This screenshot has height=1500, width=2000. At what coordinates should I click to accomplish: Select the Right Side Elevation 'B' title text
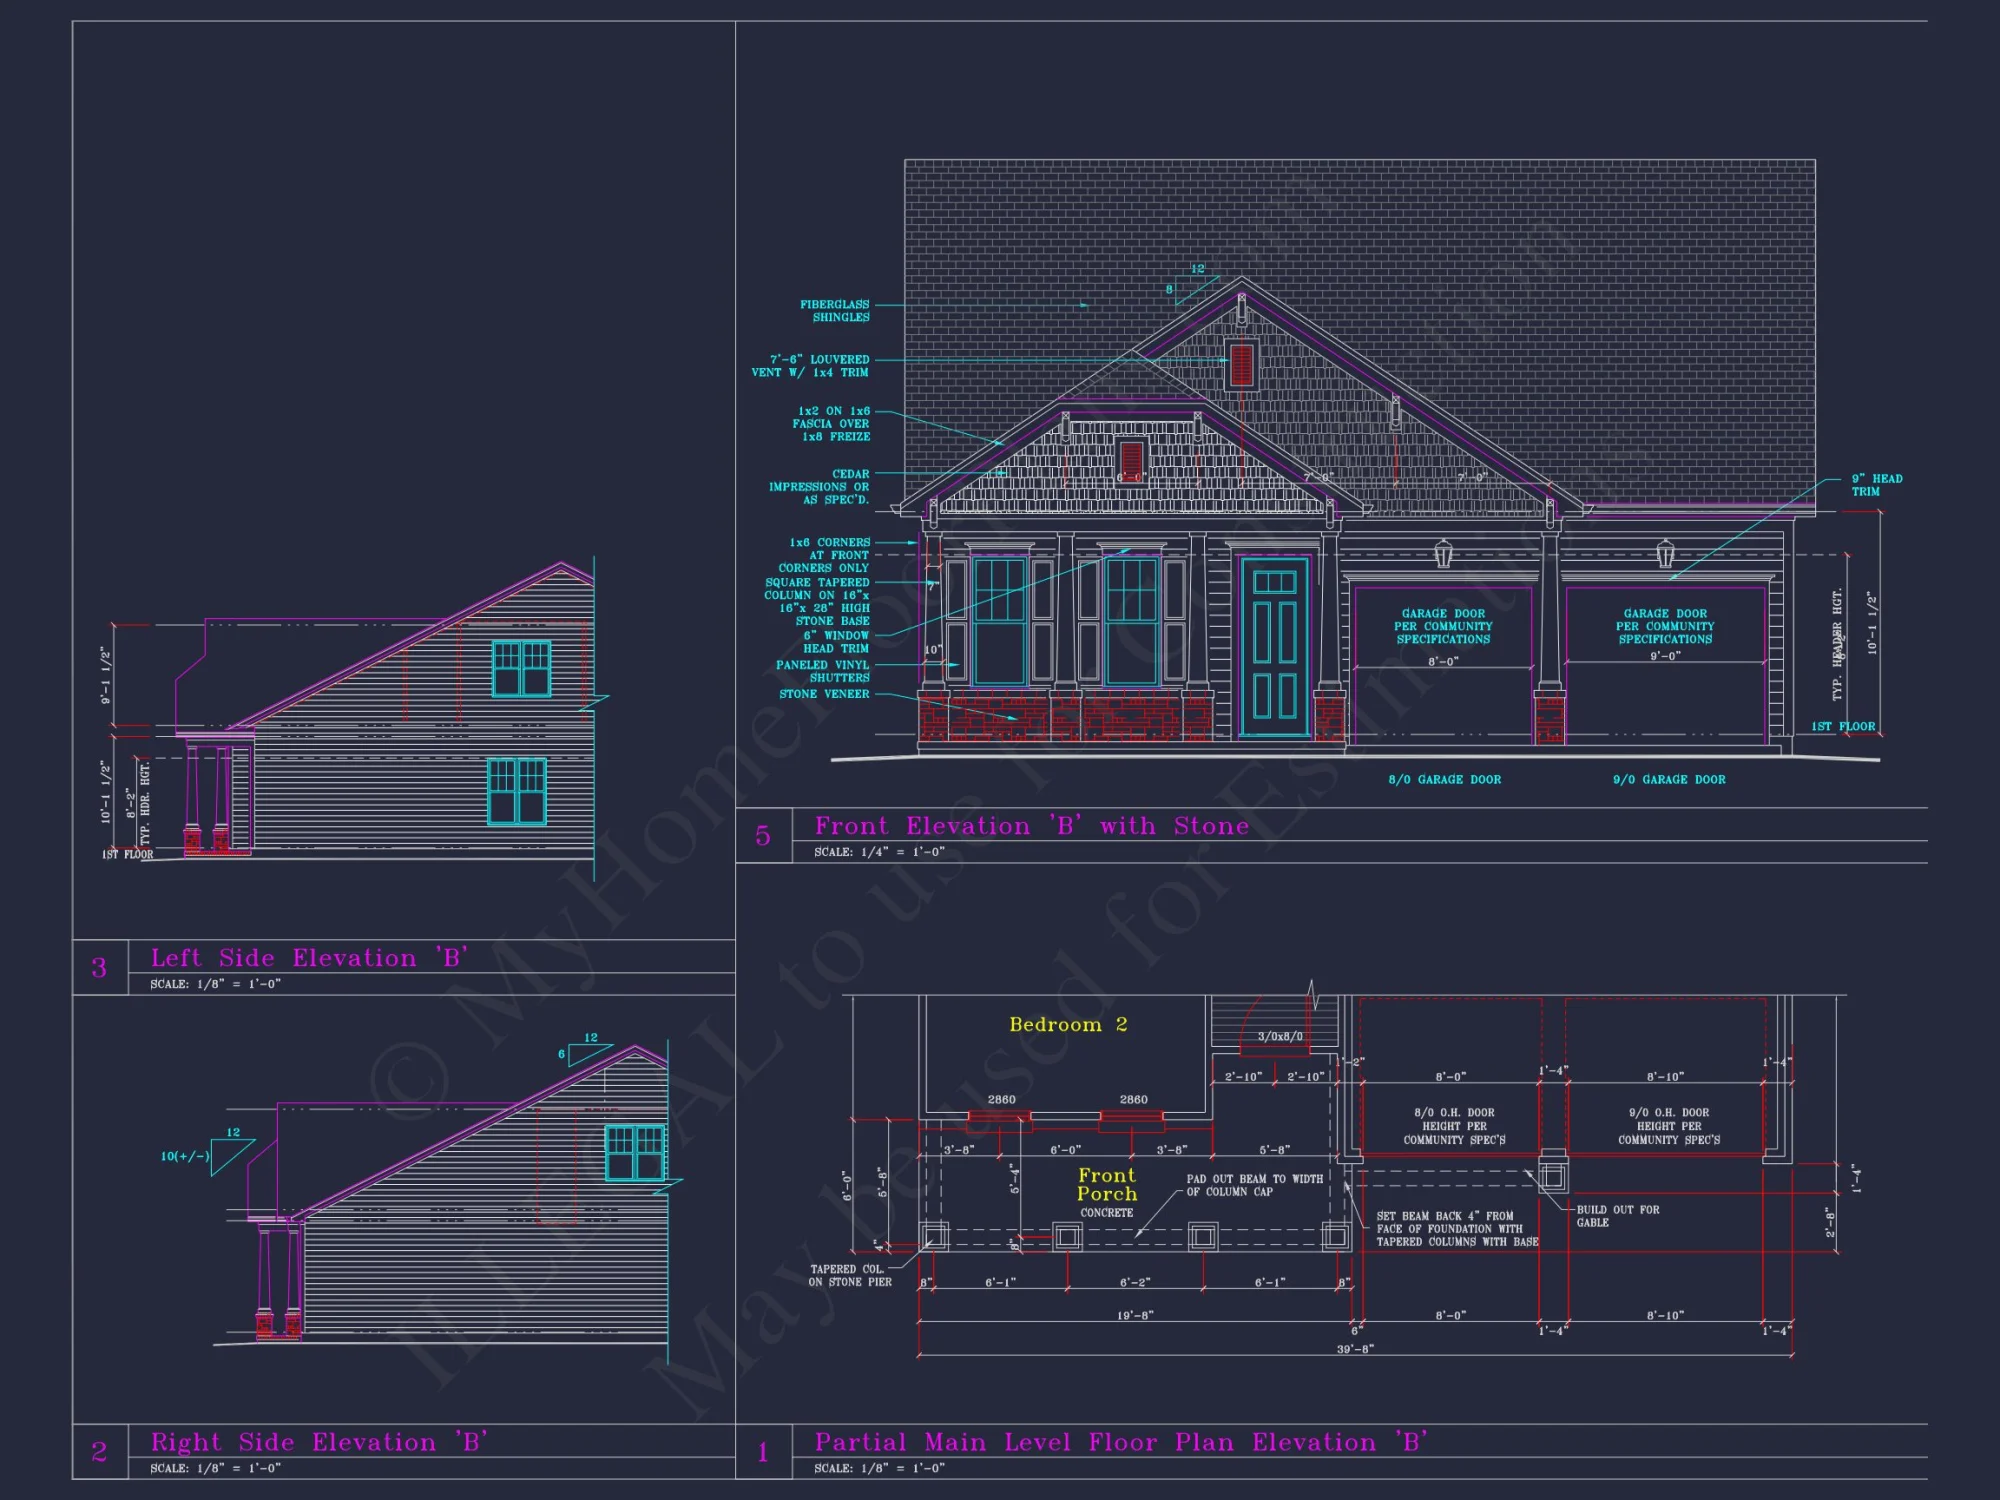318,1442
